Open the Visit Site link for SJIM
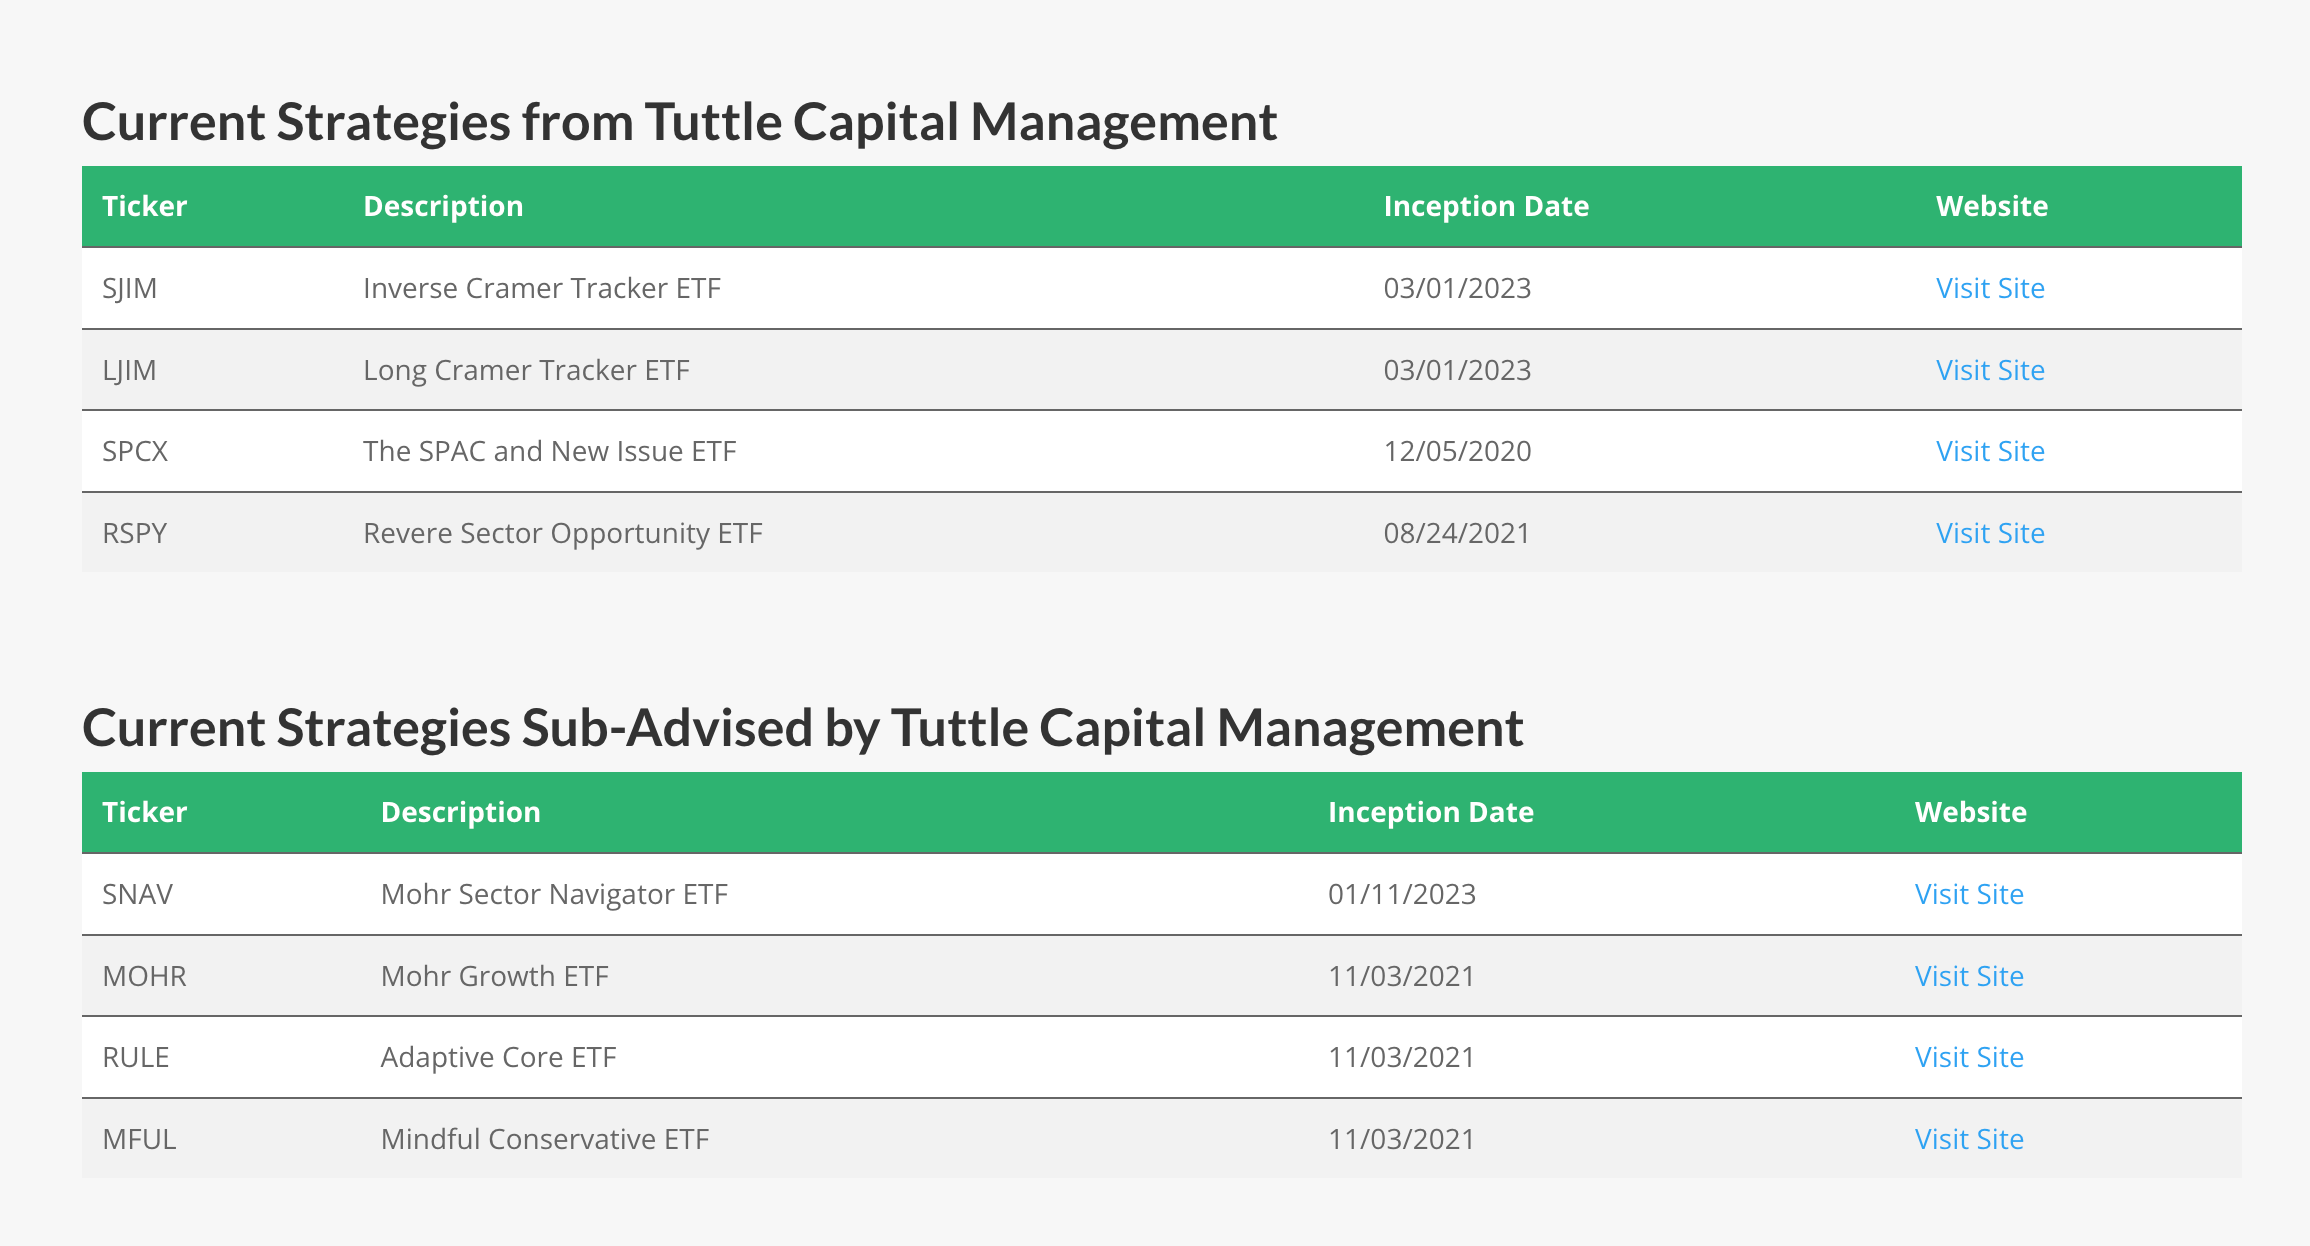The image size is (2310, 1246). pyautogui.click(x=1990, y=288)
